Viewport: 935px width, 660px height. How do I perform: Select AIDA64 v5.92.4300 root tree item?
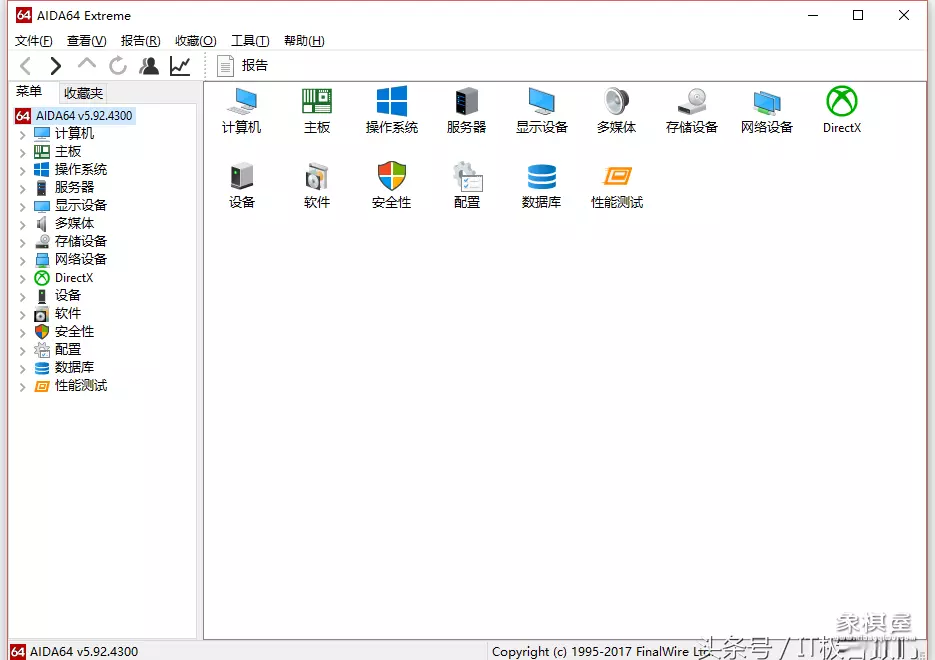point(75,116)
